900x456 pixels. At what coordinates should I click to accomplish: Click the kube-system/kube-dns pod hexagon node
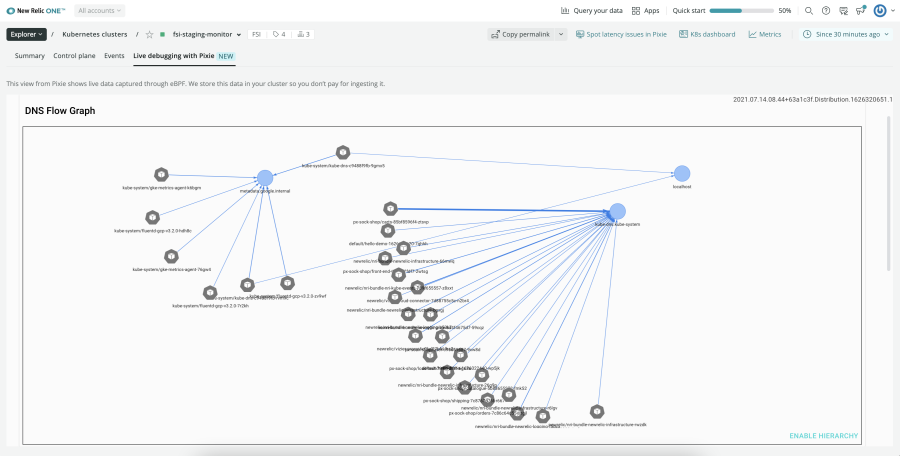click(343, 153)
